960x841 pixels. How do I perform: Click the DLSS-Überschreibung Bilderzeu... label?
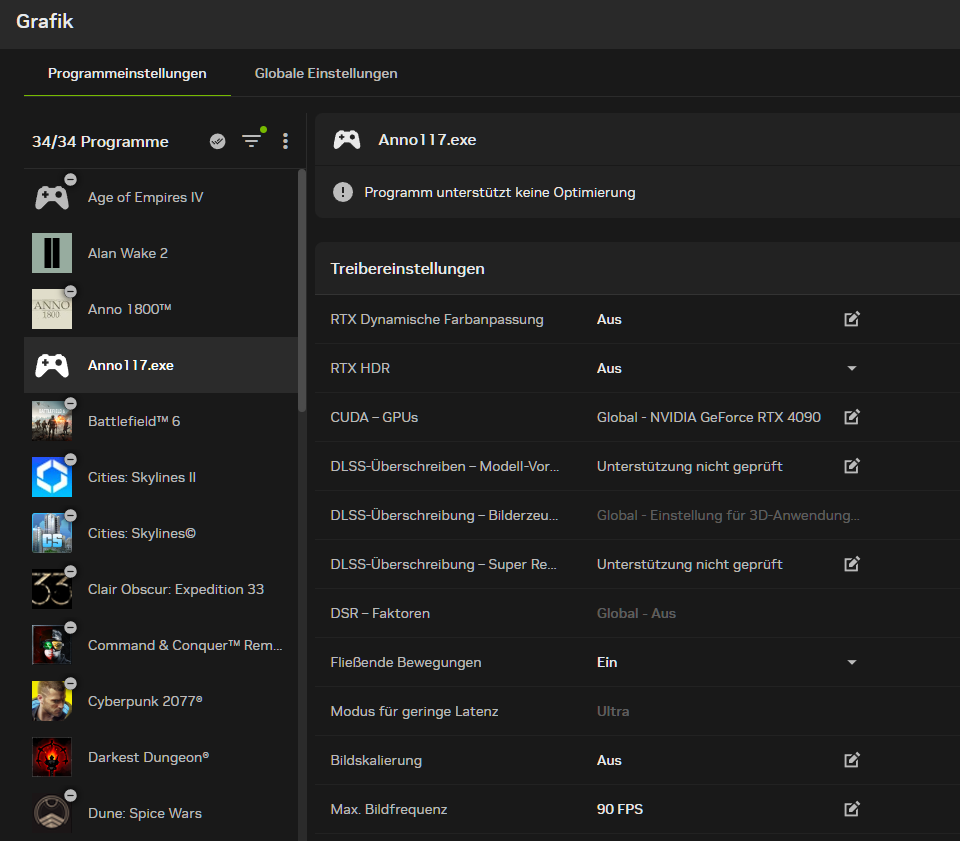pyautogui.click(x=444, y=515)
